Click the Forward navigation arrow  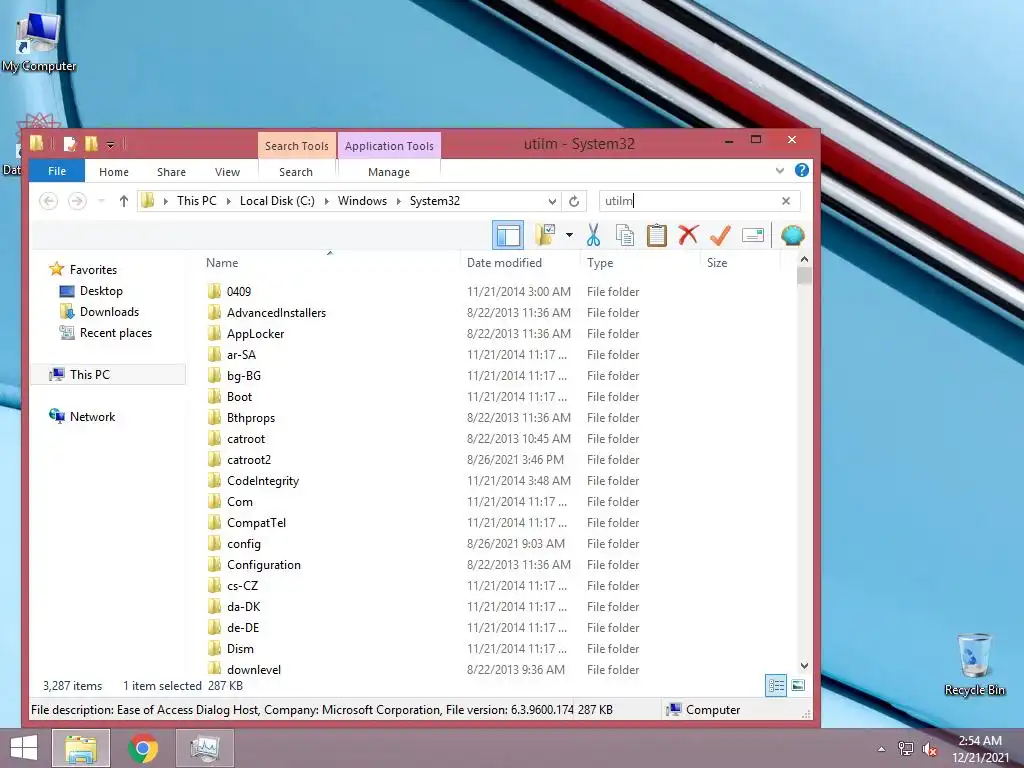(77, 201)
